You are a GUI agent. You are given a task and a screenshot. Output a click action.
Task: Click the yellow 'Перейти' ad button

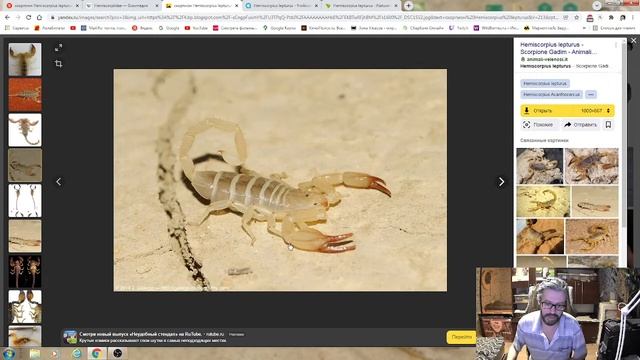click(x=461, y=337)
